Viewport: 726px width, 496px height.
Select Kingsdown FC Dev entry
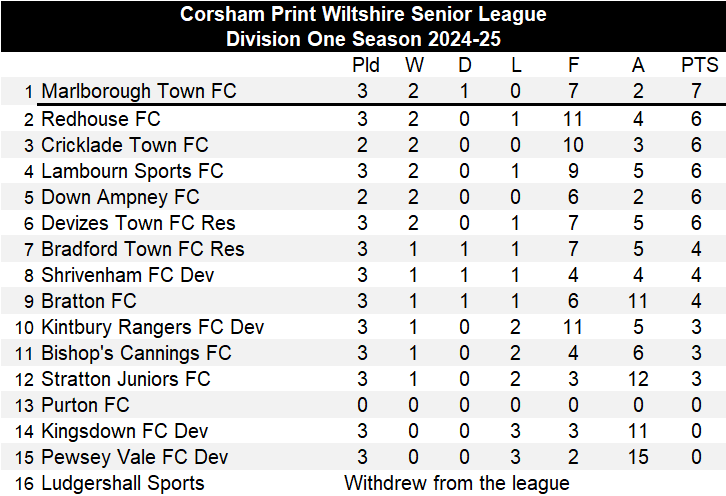click(x=125, y=431)
